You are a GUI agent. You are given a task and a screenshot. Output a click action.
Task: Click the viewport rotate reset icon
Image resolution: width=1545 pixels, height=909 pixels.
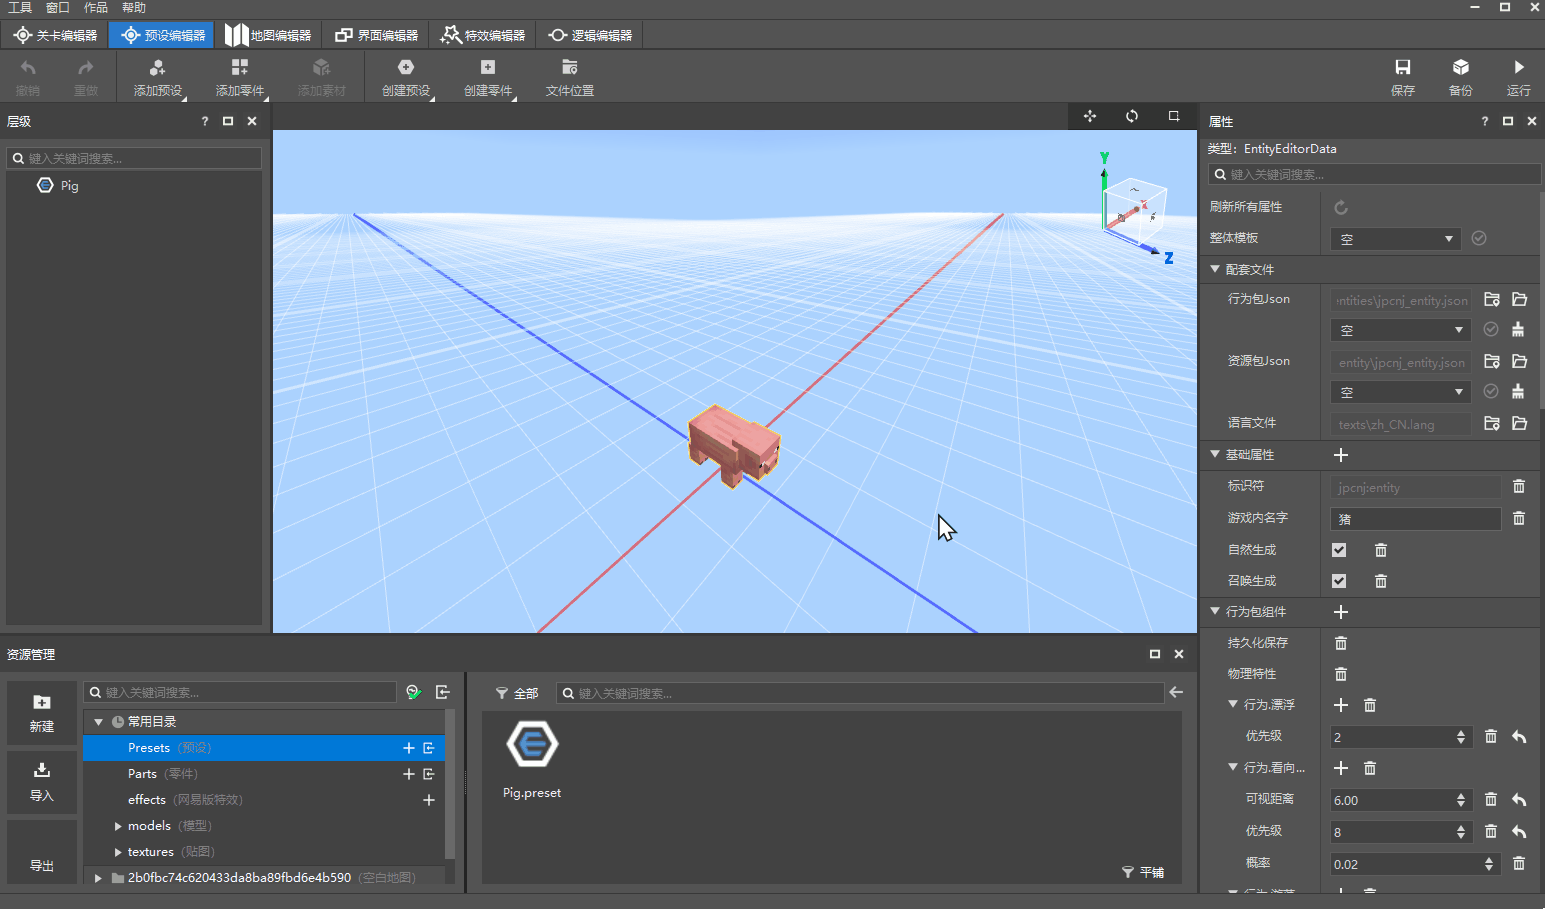coord(1132,116)
